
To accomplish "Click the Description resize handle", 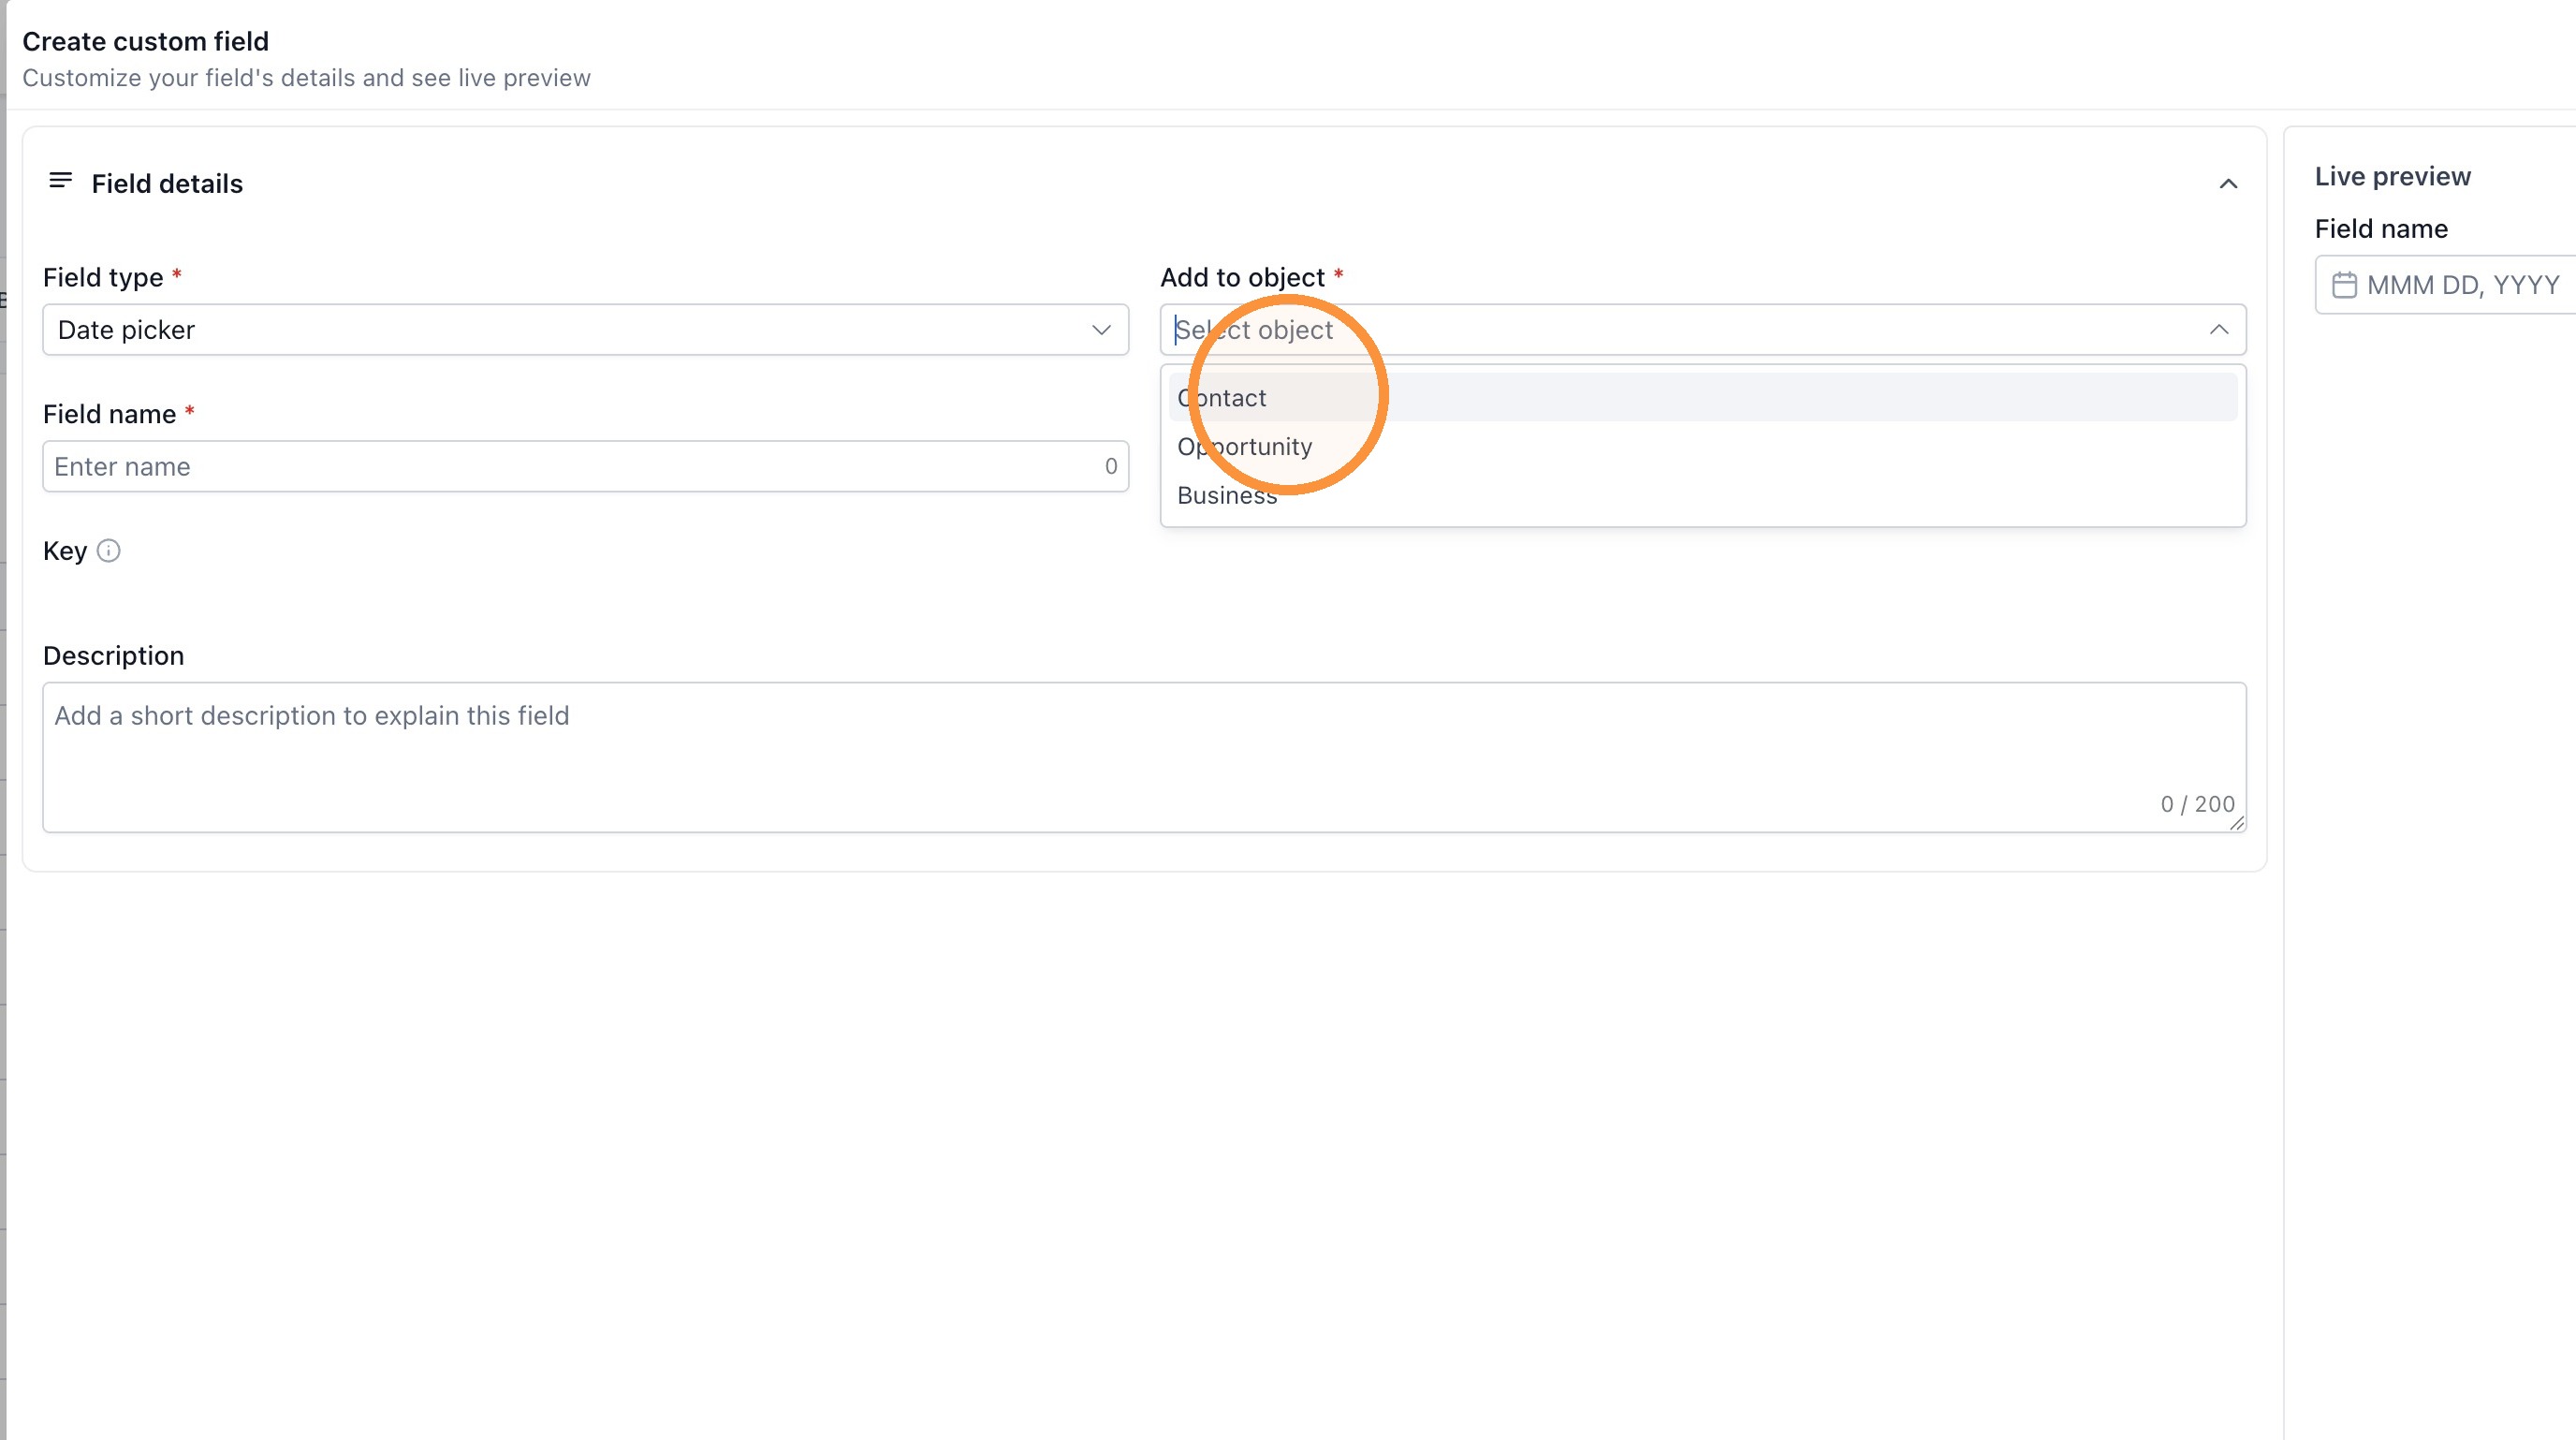I will tap(2236, 823).
